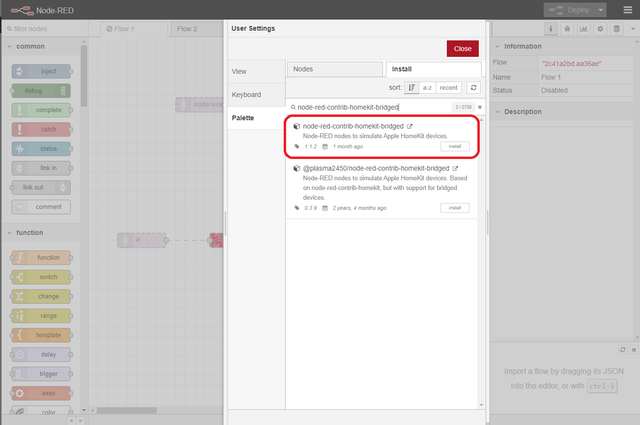This screenshot has width=640, height=425.
Task: Open external link icon for node-red-contrib-homekit-bridged
Action: (410, 126)
